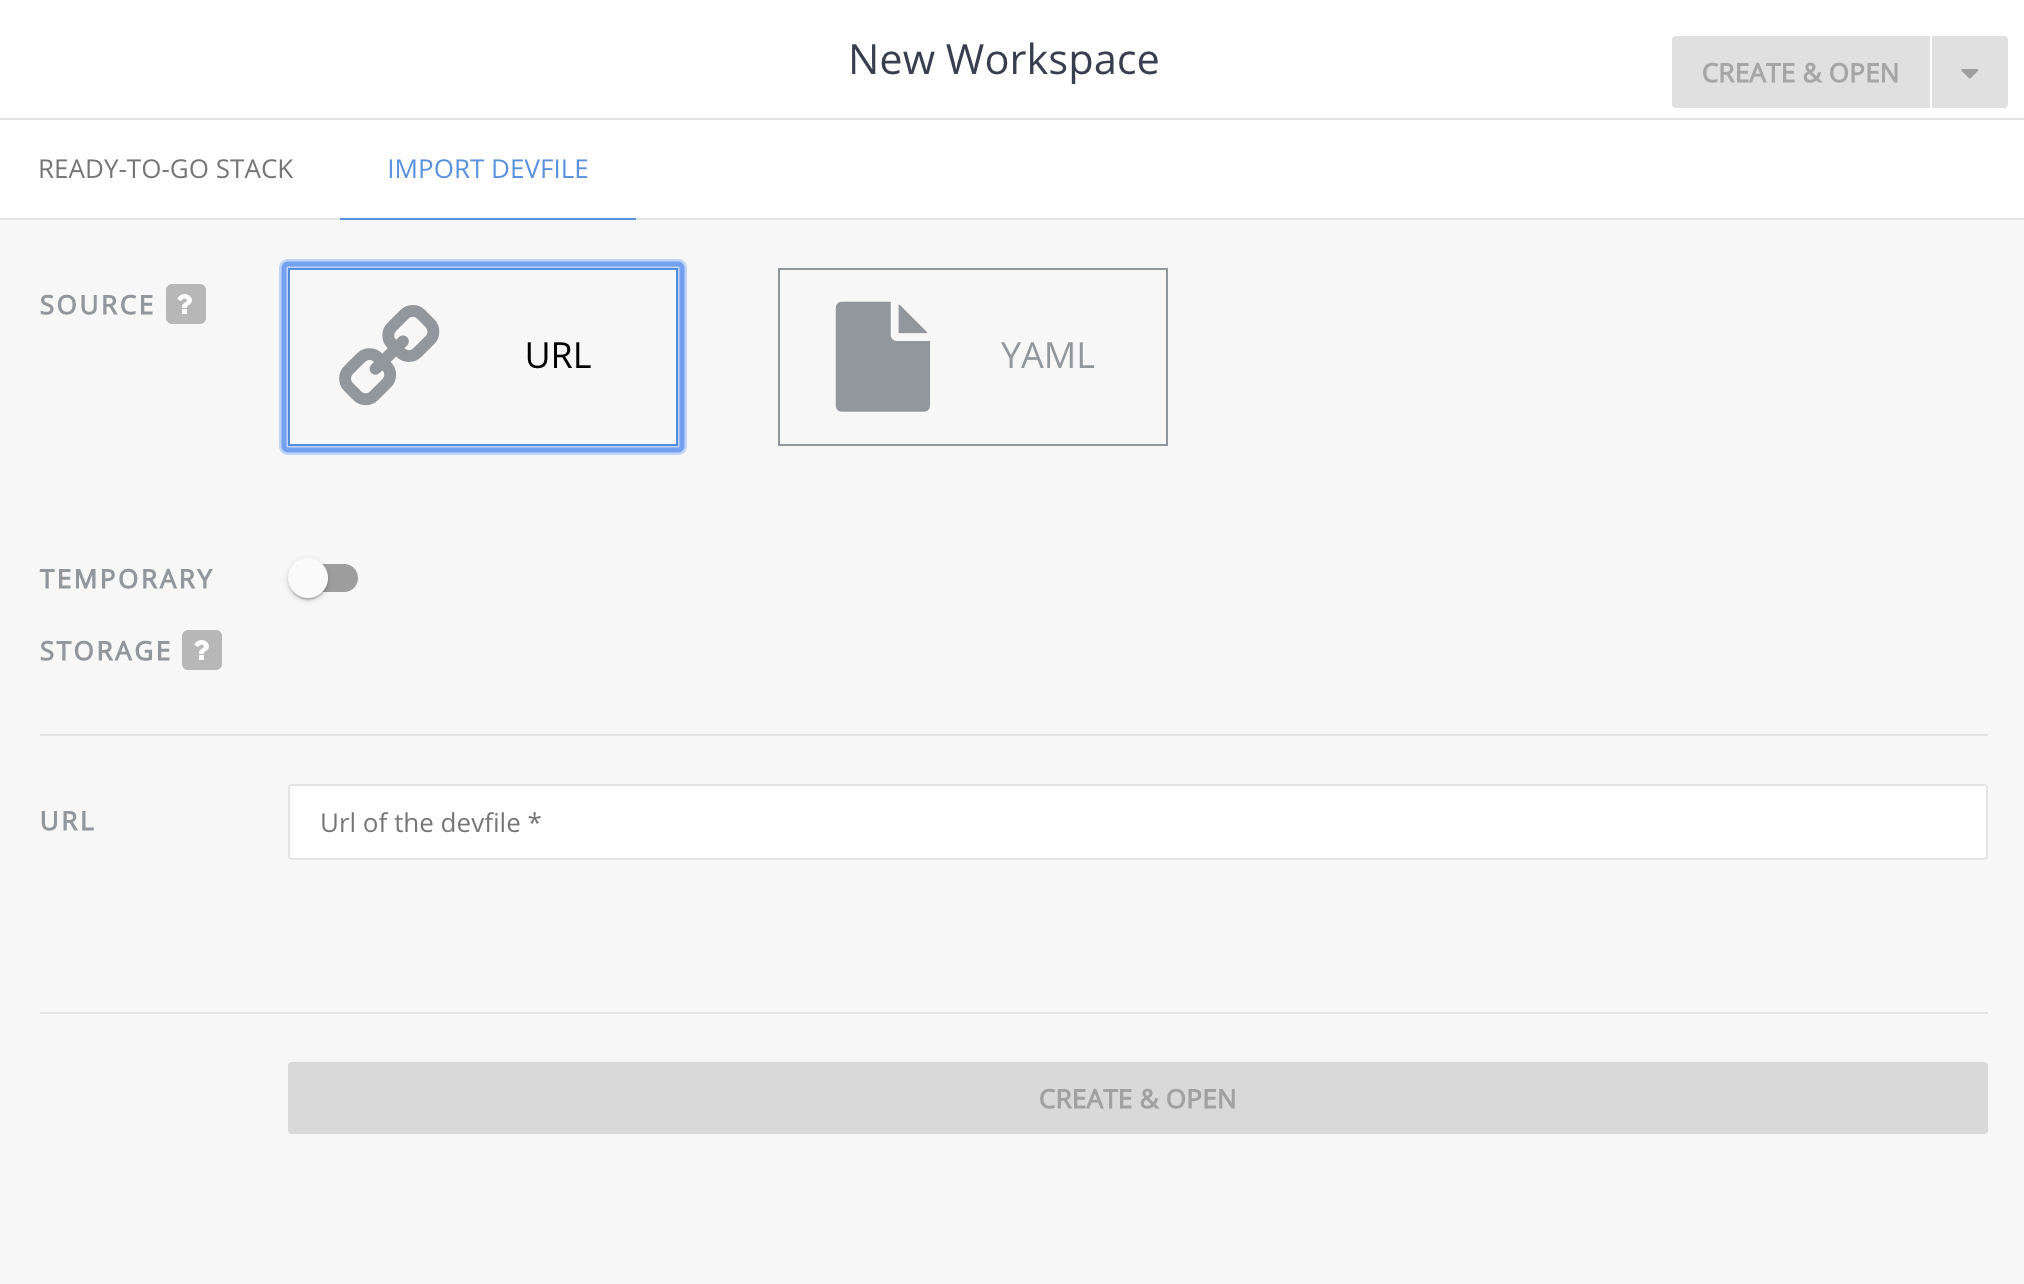Switch to the Ready-To-Go Stack tab
The image size is (2024, 1284).
tap(166, 169)
